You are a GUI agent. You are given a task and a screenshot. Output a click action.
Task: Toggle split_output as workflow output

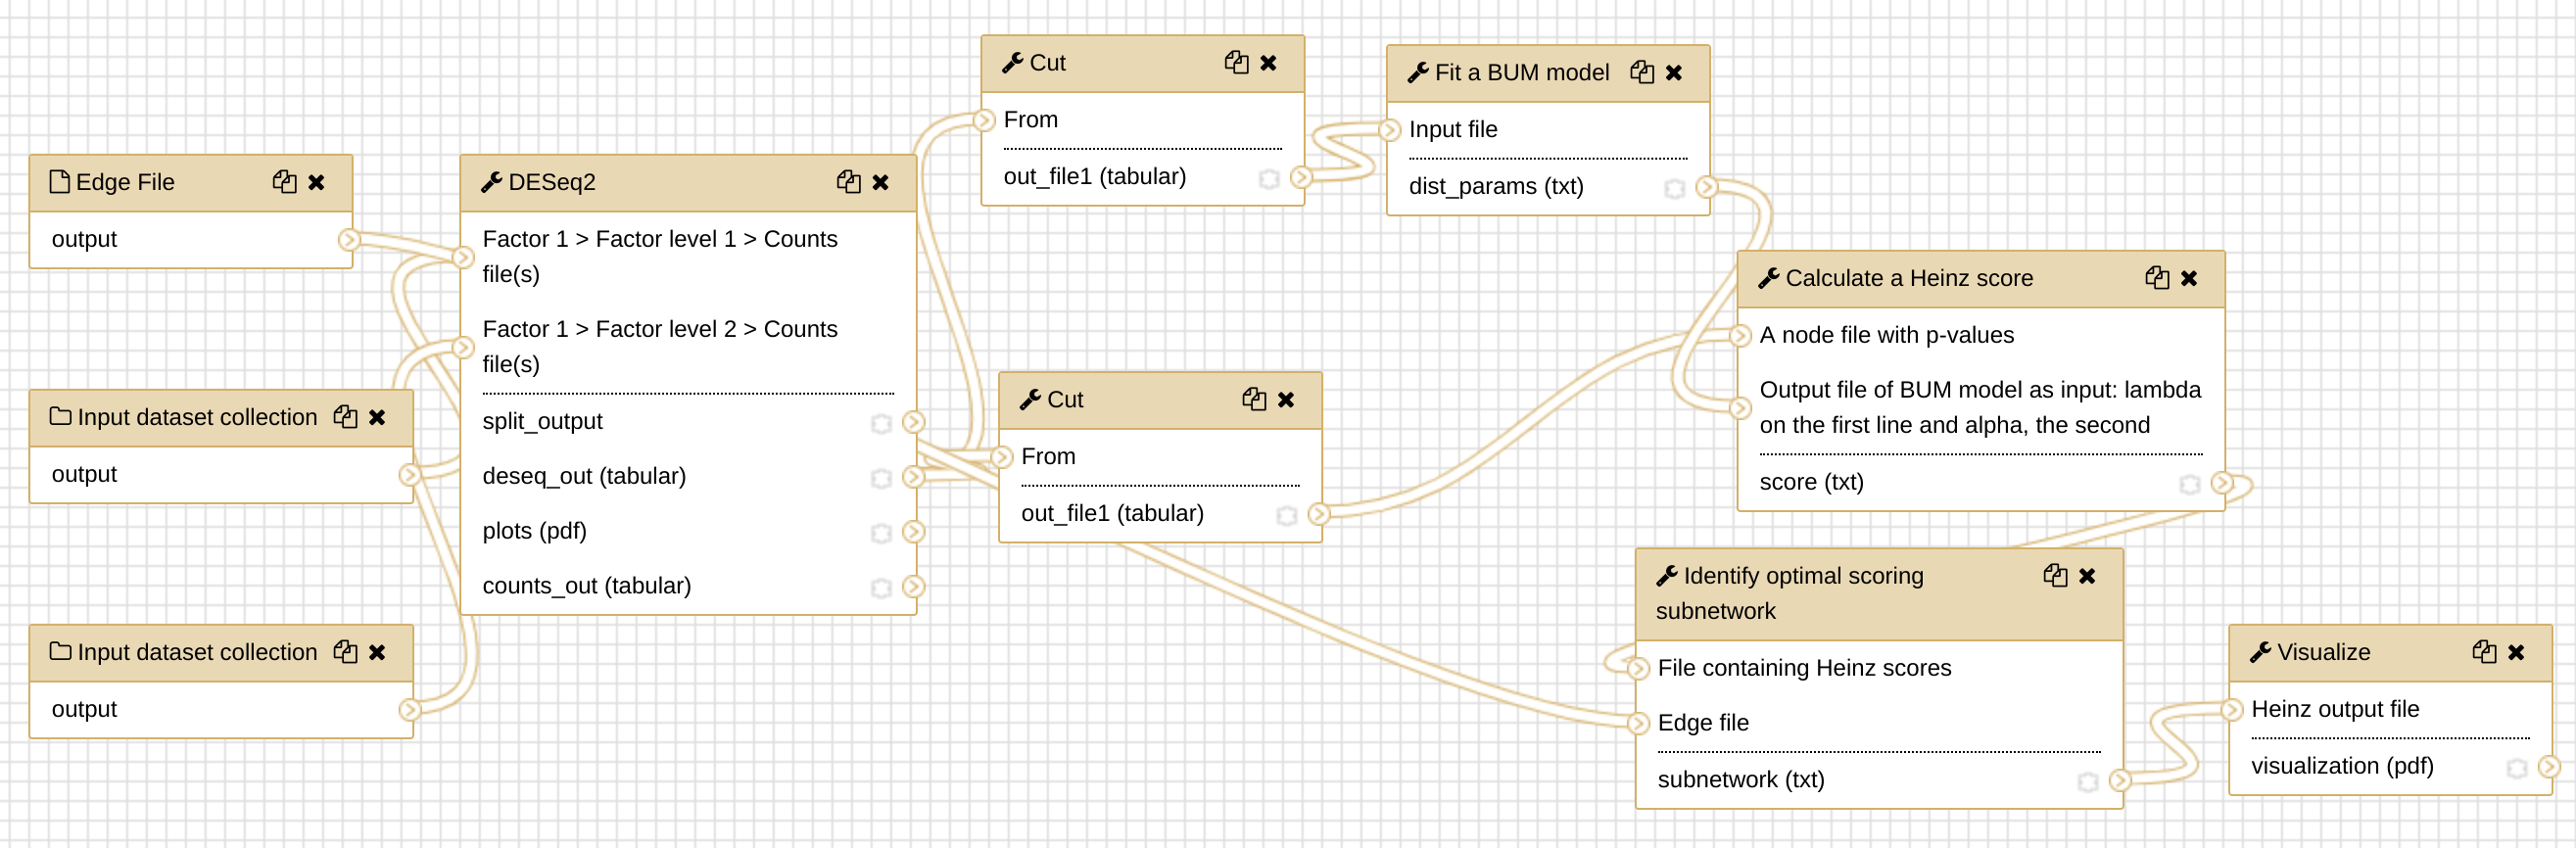click(x=881, y=423)
